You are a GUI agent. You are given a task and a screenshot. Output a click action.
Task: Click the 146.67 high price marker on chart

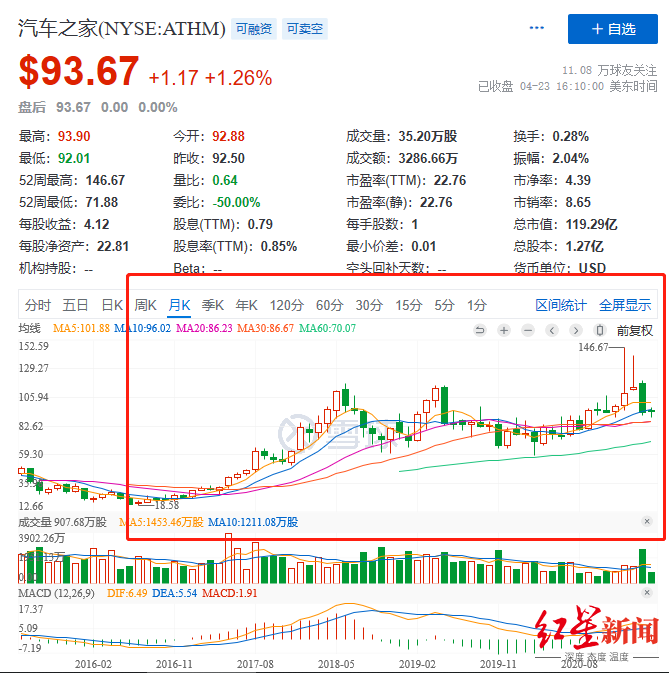[x=593, y=347]
